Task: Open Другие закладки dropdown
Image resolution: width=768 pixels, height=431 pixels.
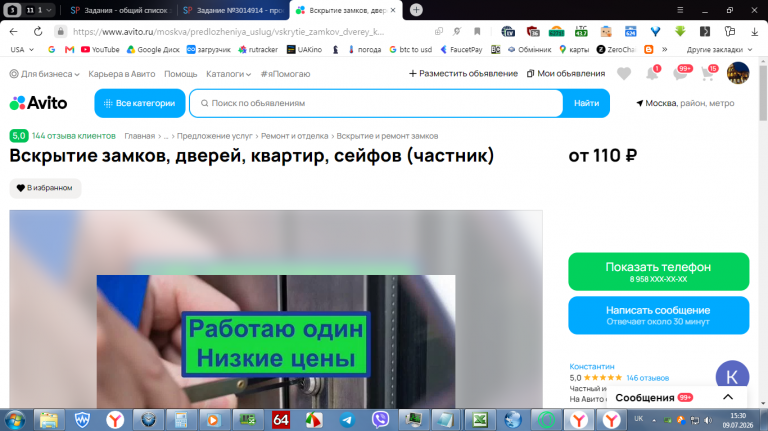Action: coord(719,49)
